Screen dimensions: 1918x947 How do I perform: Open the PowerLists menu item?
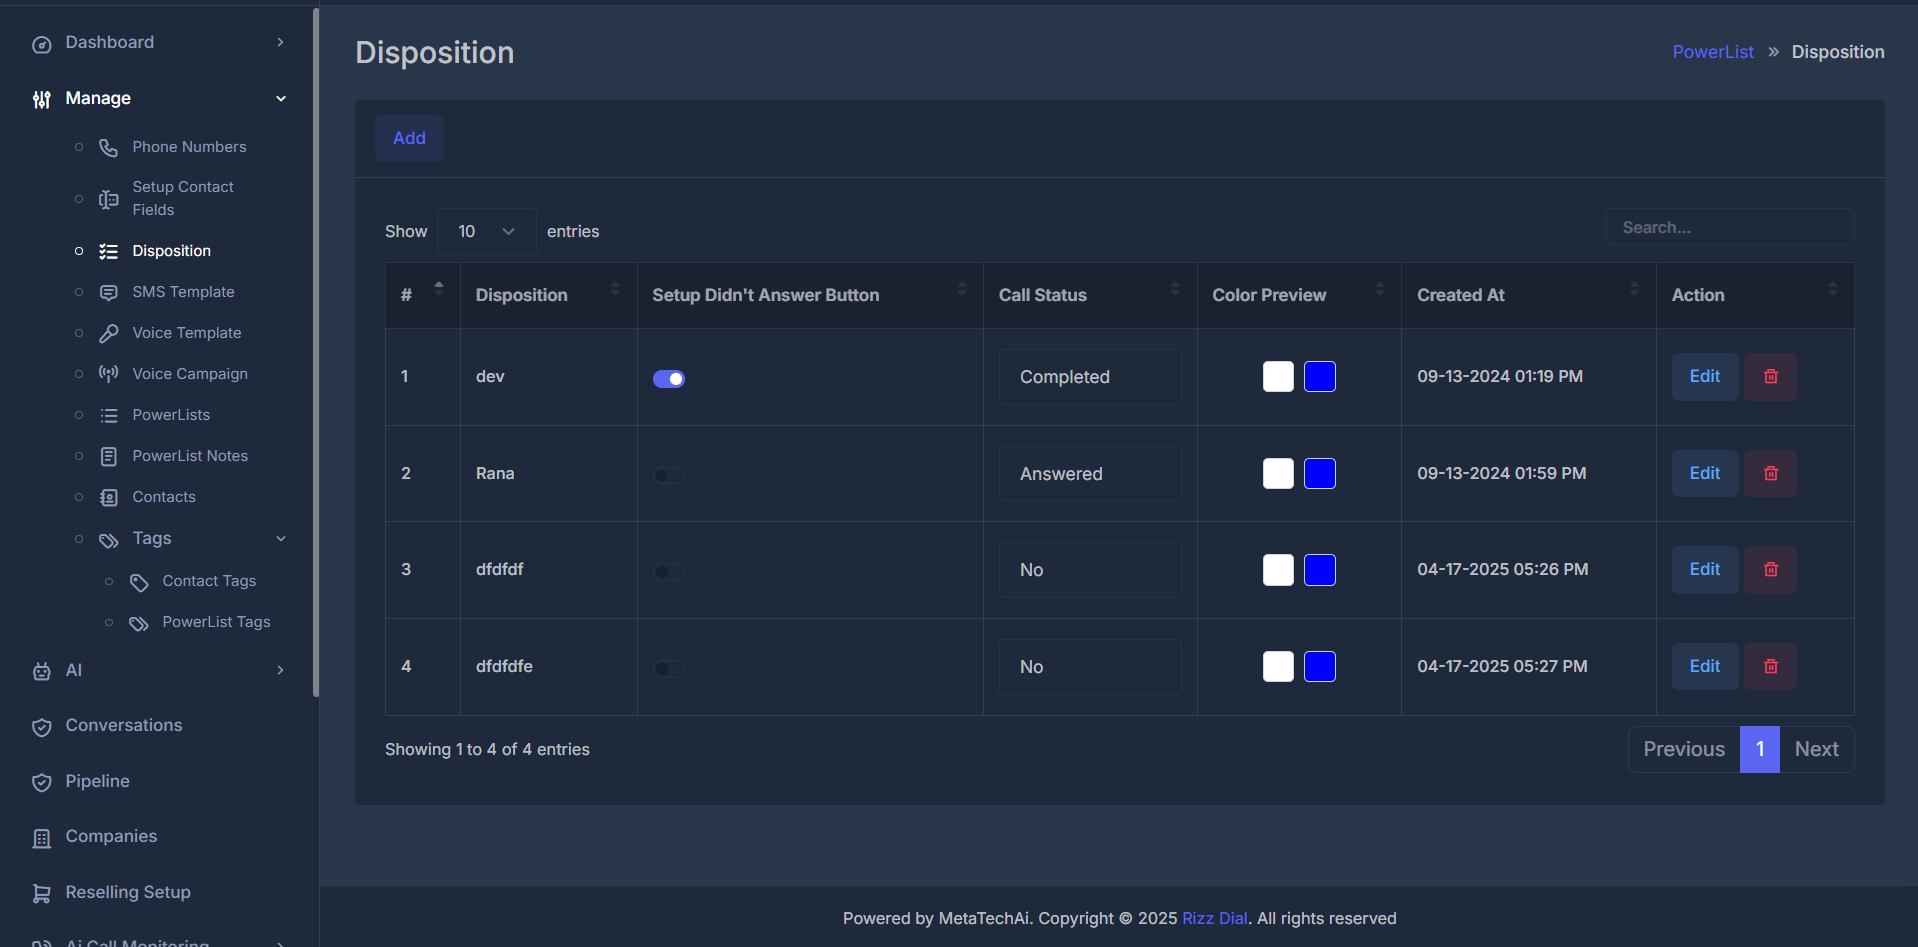pos(172,415)
